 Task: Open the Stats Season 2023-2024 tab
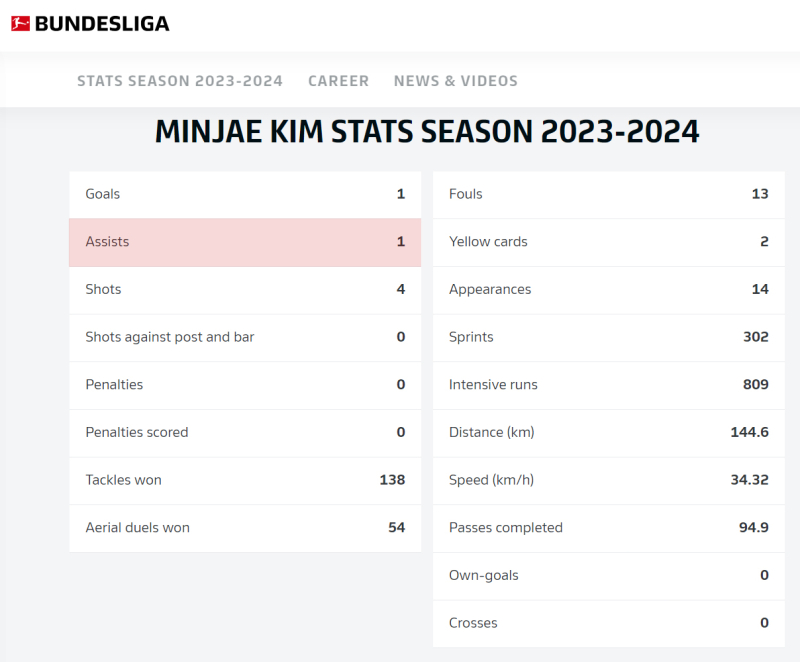180,81
